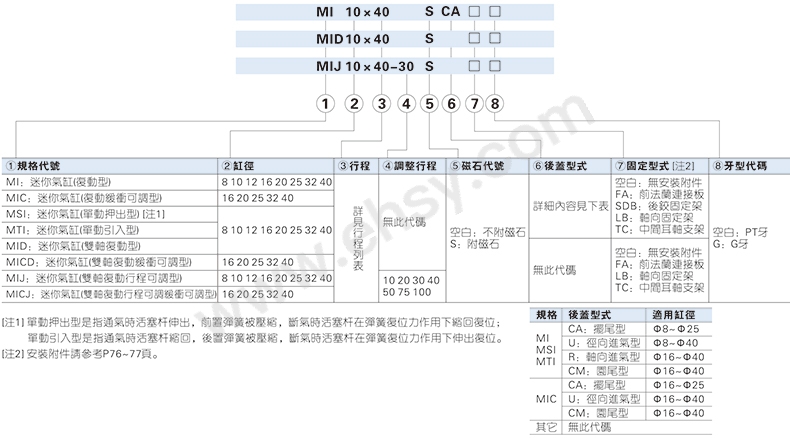Screen dimensions: 790x438
Task: Select the 'MI 10×40 S CA' model code line
Action: click(394, 12)
